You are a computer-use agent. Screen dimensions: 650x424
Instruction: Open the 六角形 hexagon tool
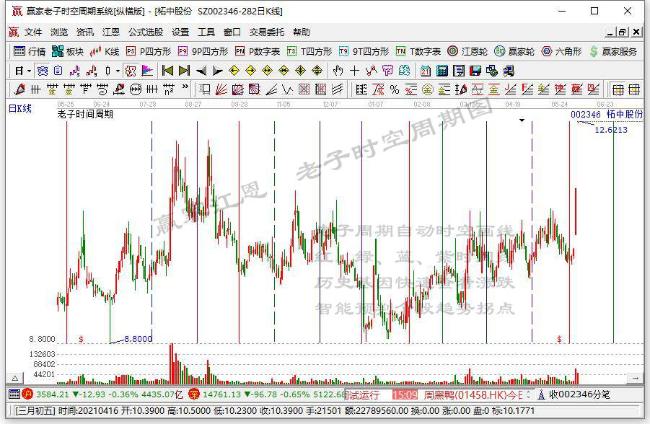tap(561, 51)
